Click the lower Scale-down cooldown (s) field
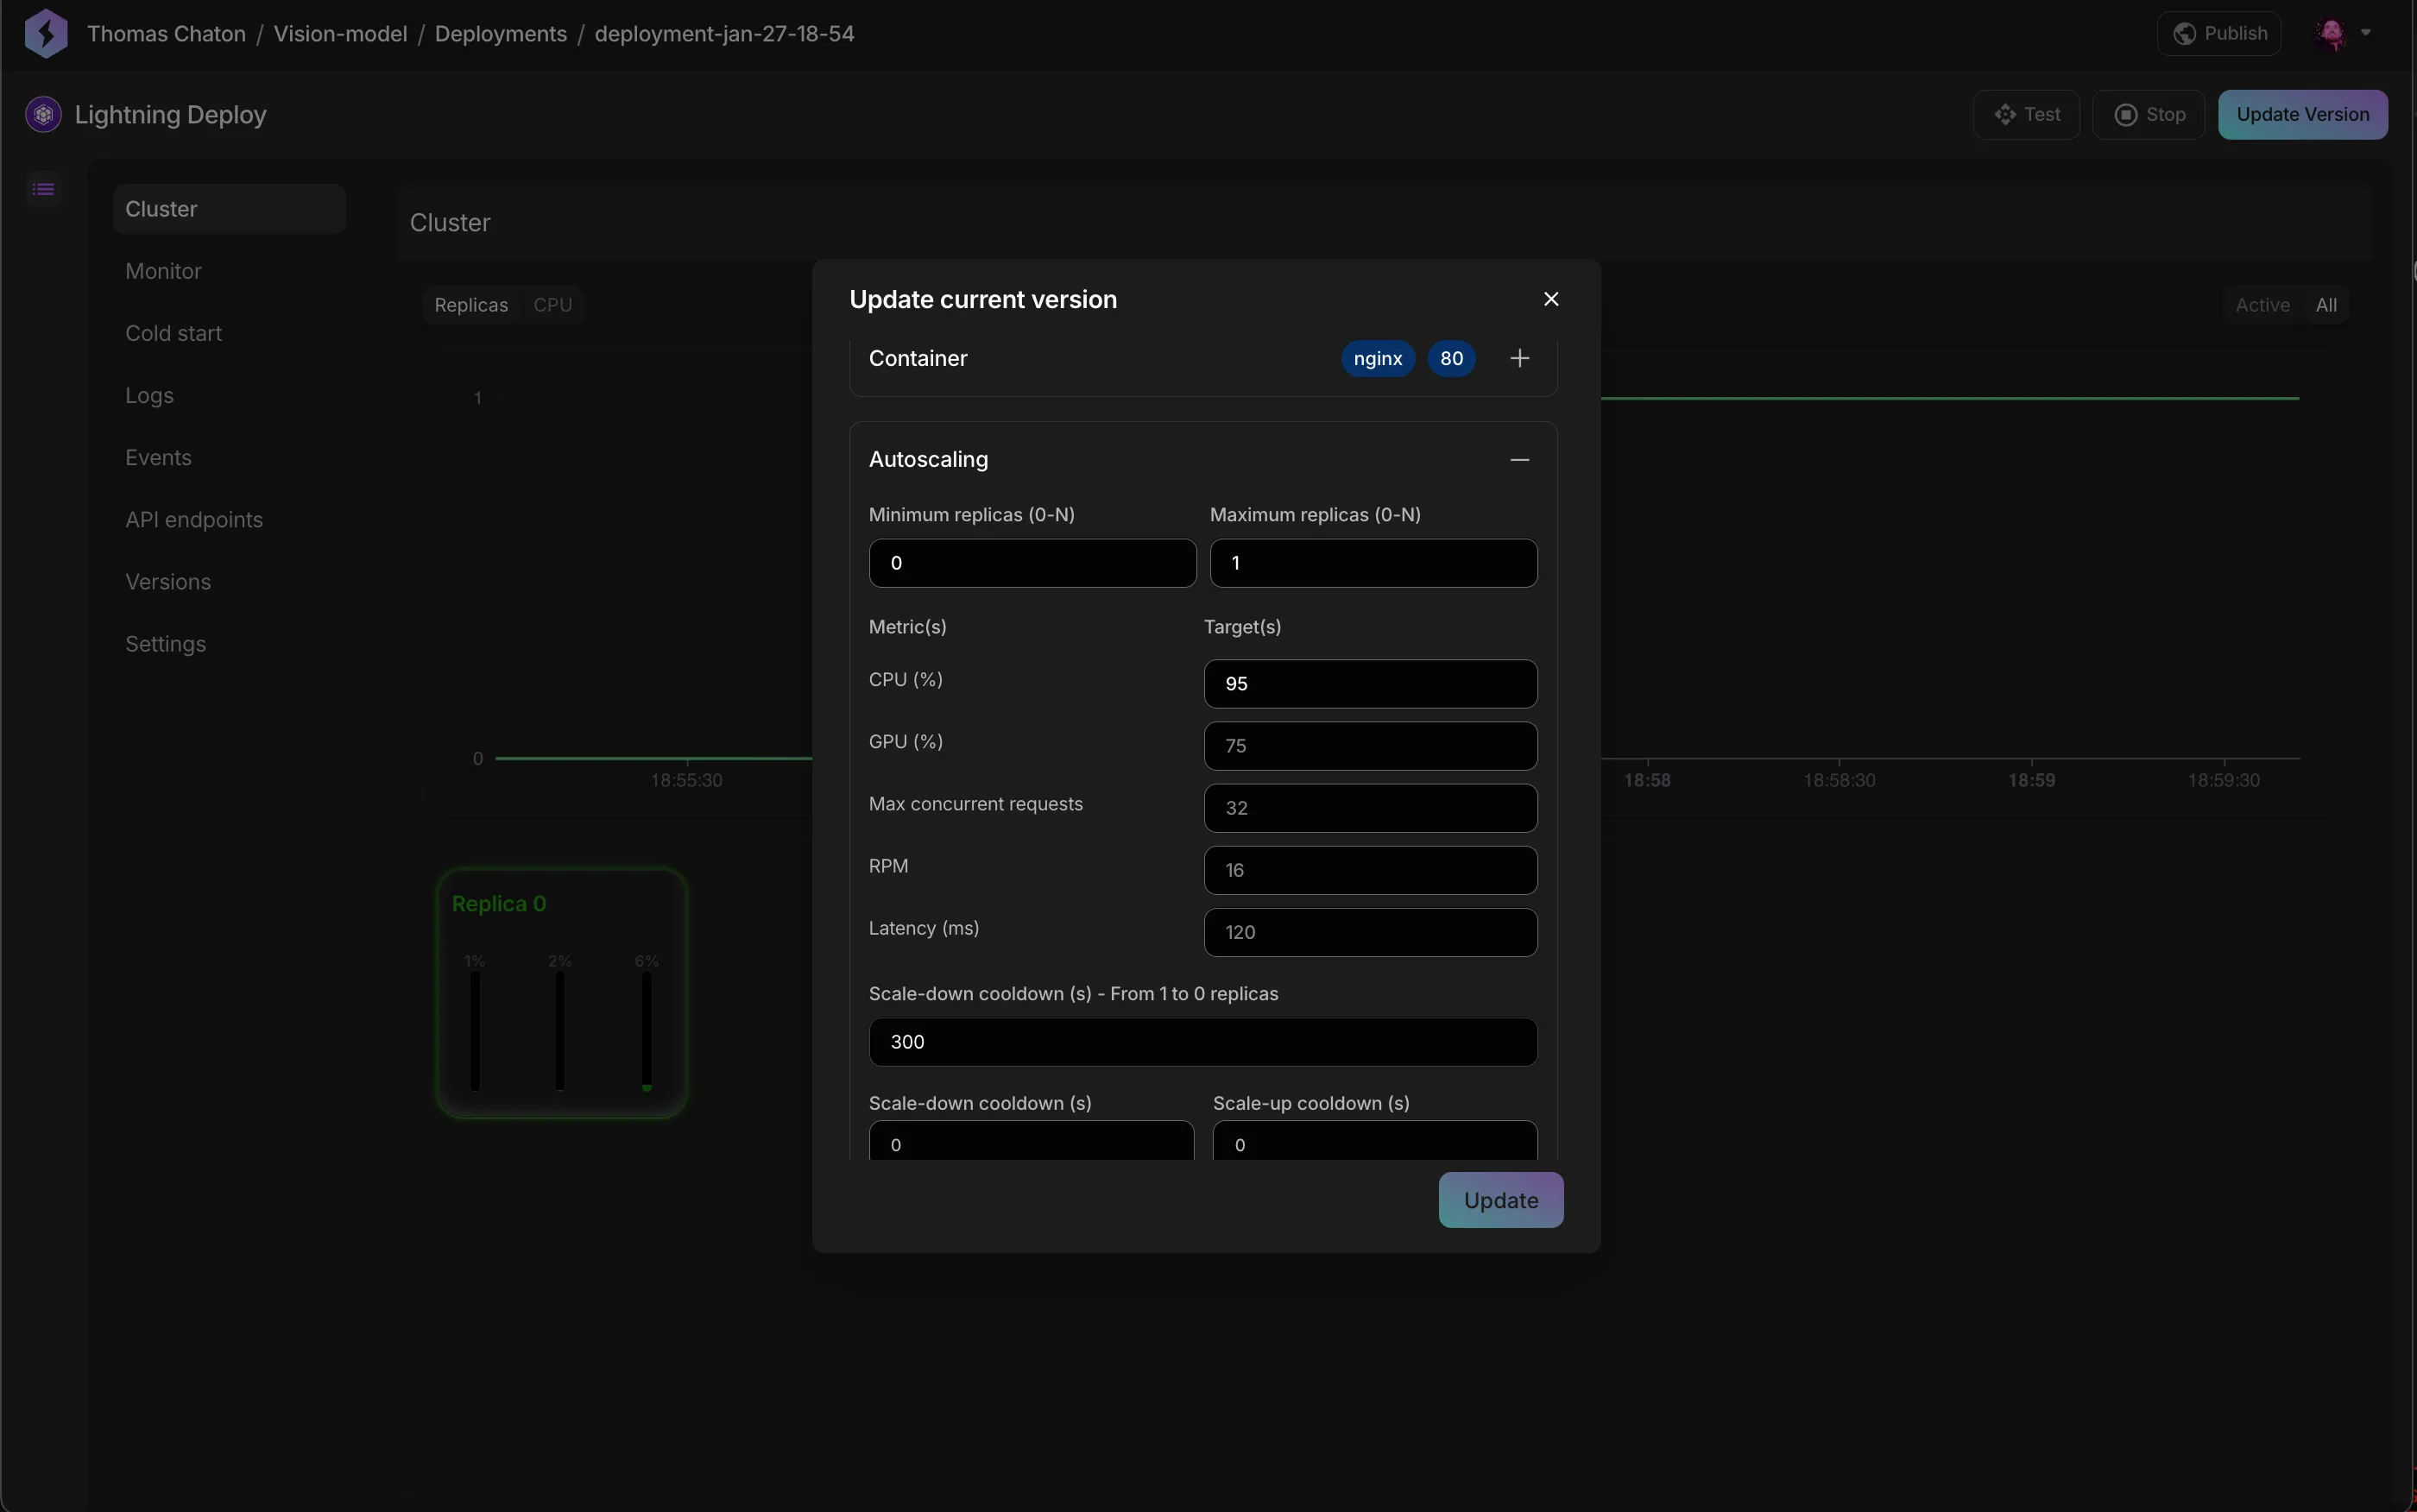Image resolution: width=2417 pixels, height=1512 pixels. (x=1031, y=1141)
